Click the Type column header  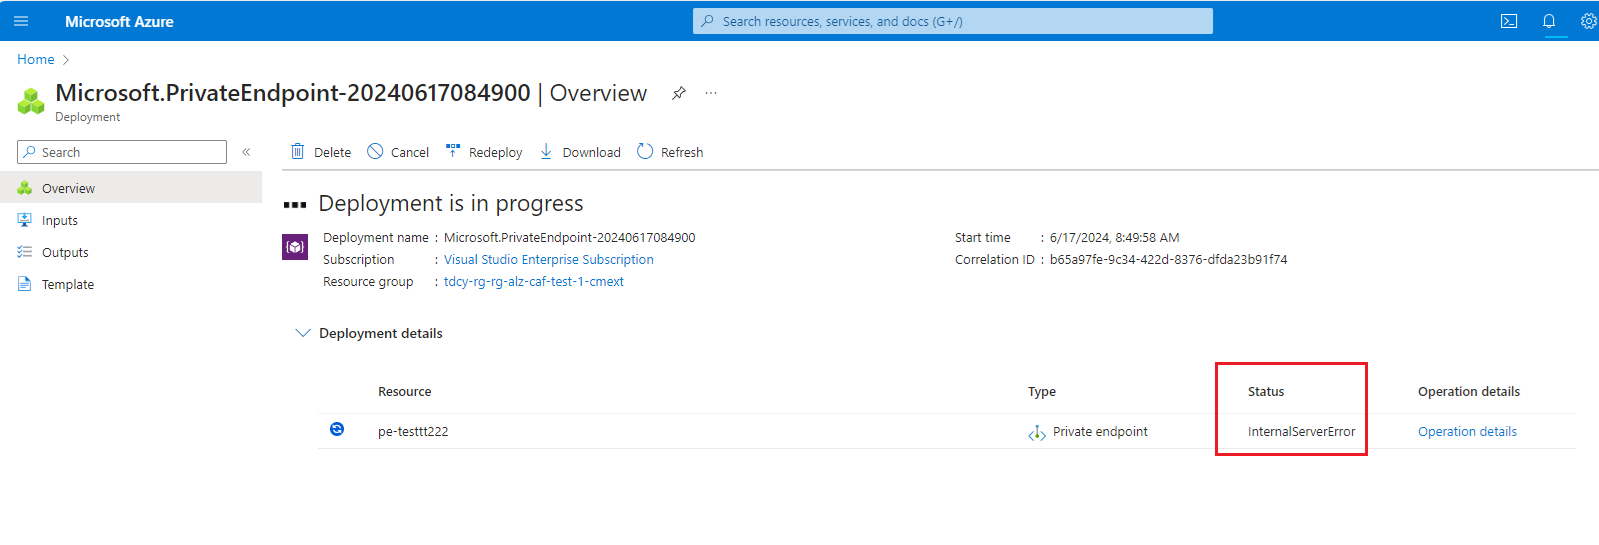pos(1042,391)
